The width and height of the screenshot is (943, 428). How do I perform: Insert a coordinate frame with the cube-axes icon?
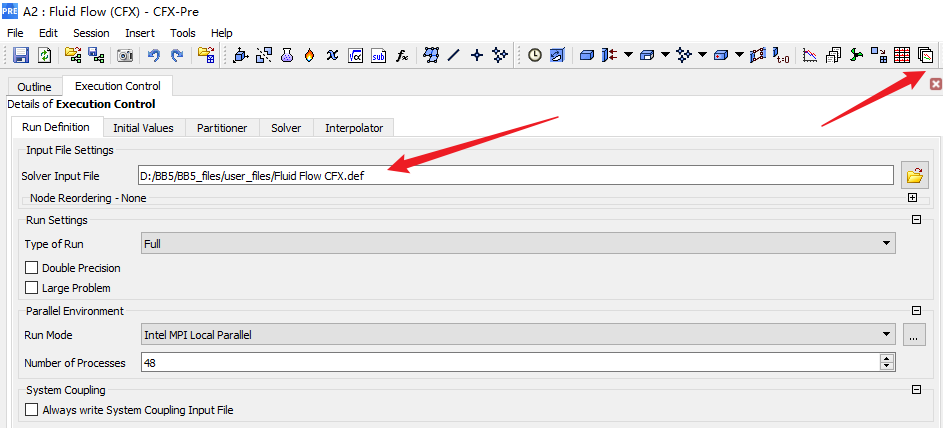point(241,55)
